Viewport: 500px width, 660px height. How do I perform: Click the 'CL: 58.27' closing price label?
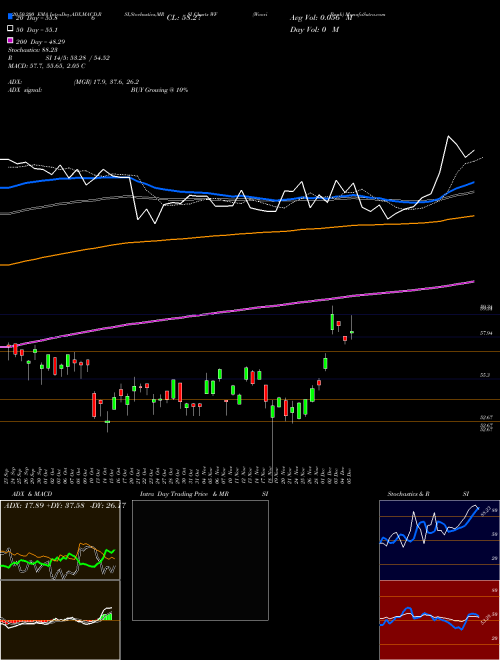tap(184, 18)
